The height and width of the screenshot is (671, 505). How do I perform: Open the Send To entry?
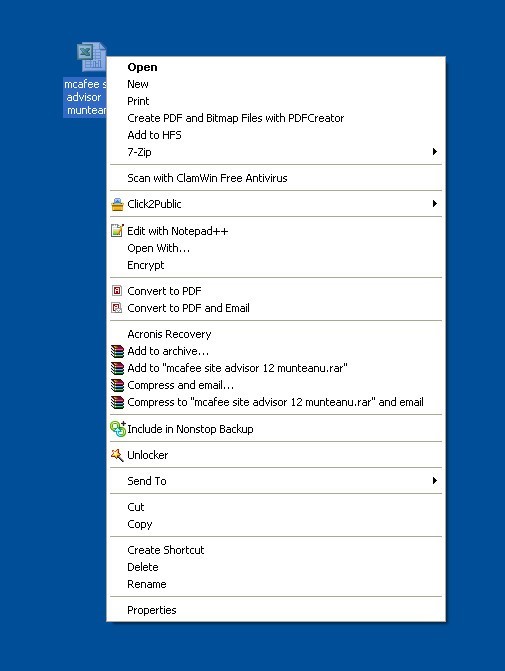coord(276,481)
